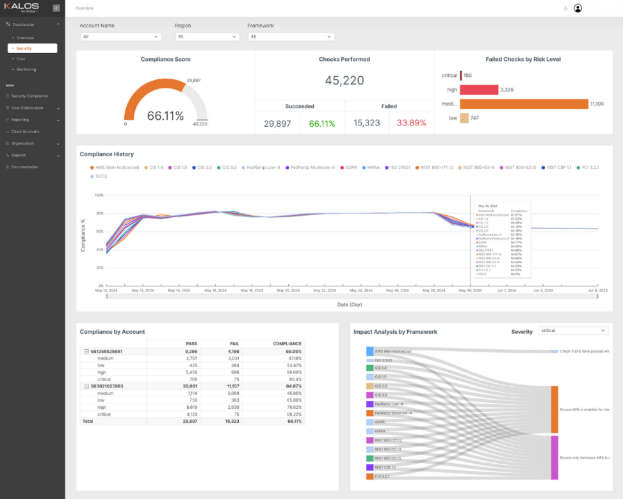Click the medium risk level bar
Viewport: 623px width, 499px height.
coord(524,104)
